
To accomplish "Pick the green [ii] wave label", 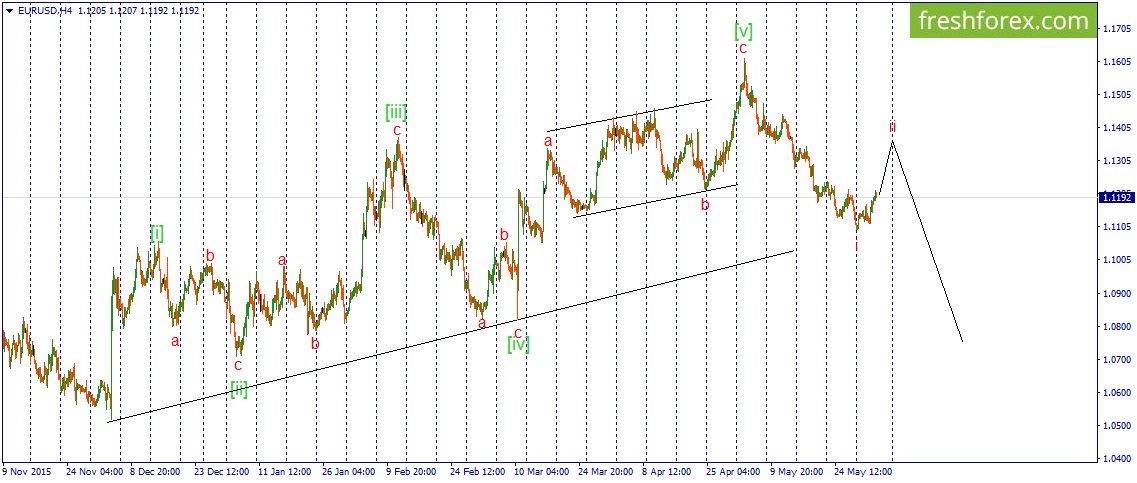I will [x=239, y=389].
